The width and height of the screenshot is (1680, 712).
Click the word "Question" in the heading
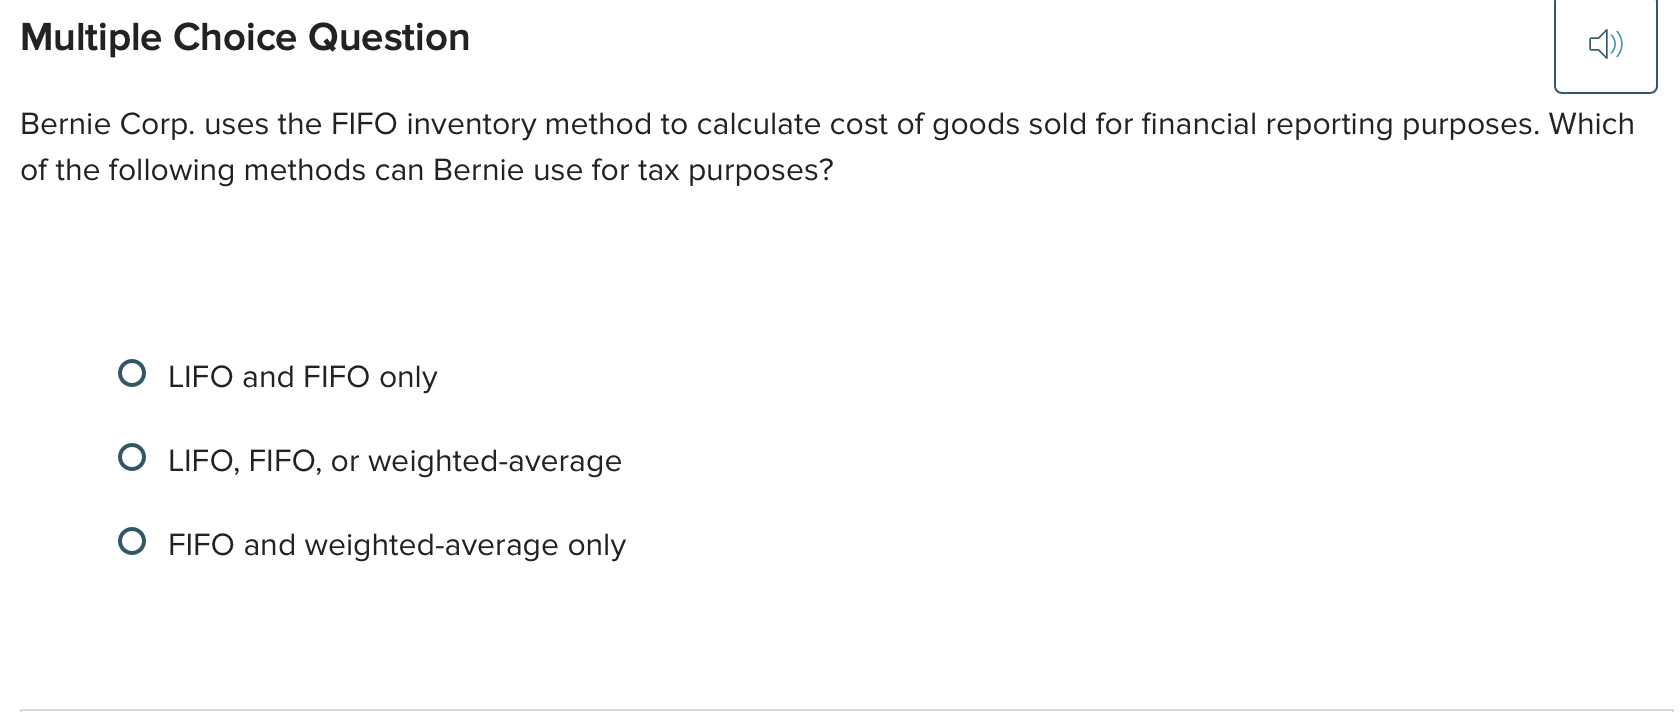coord(389,38)
